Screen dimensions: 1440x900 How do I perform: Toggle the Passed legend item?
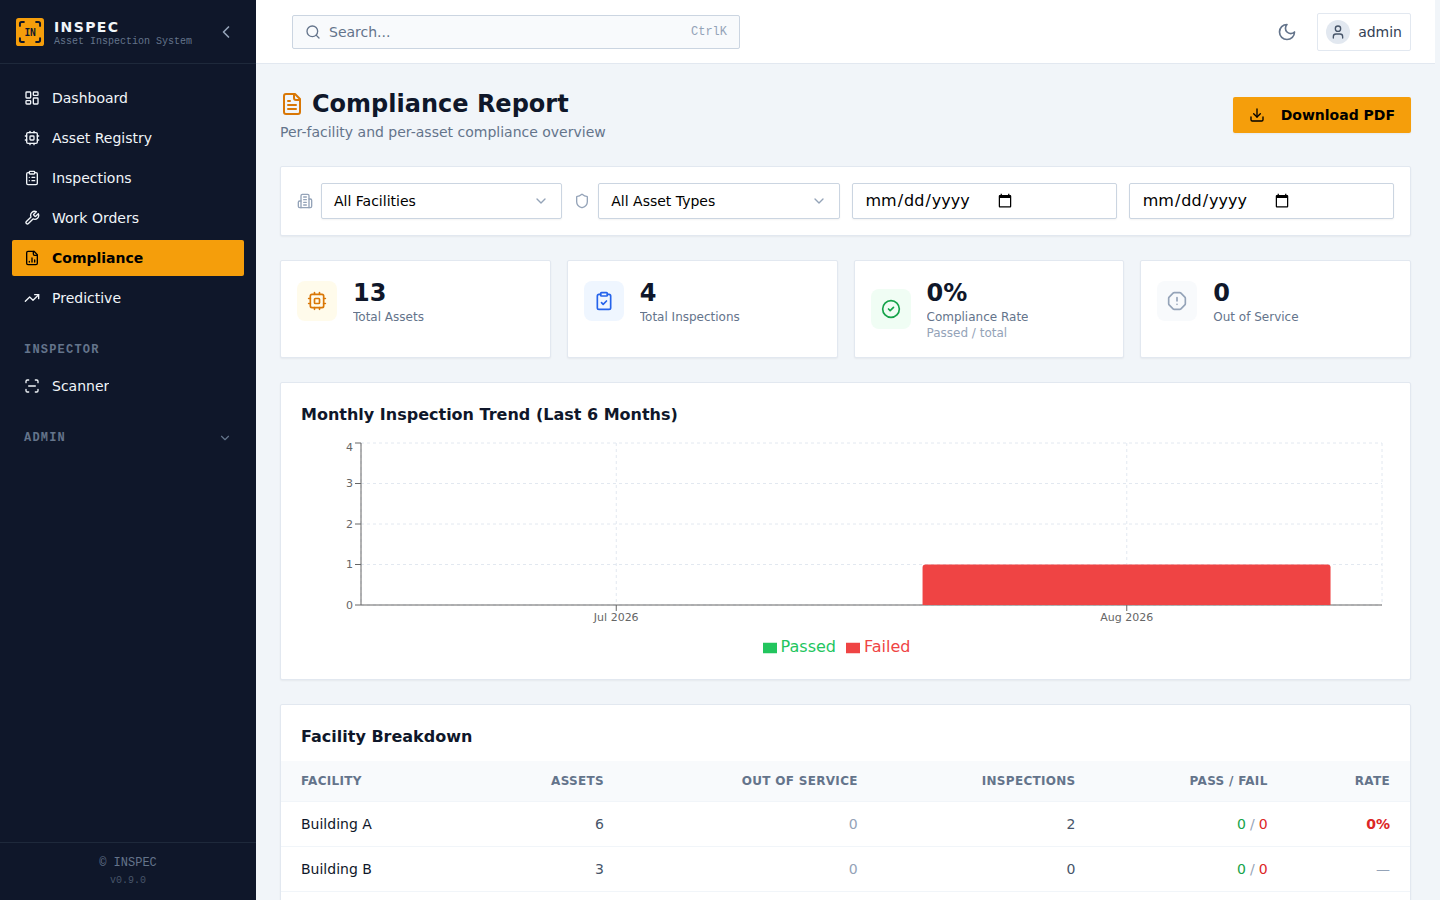pyautogui.click(x=799, y=647)
